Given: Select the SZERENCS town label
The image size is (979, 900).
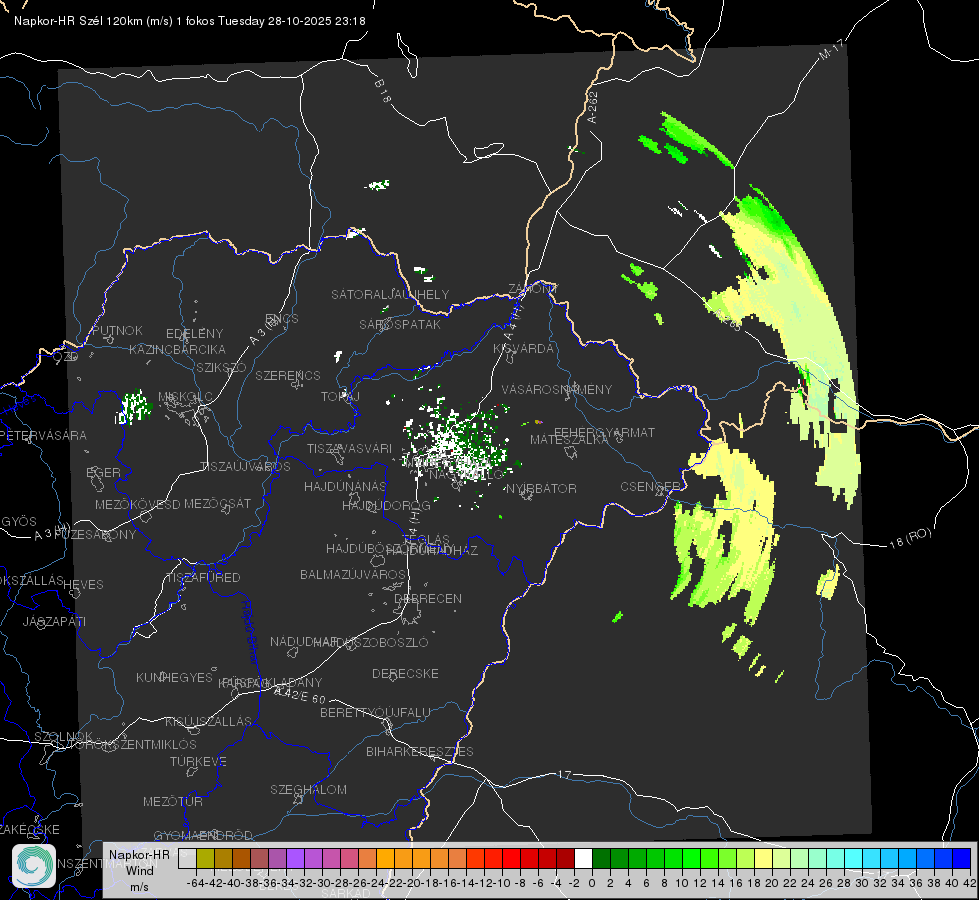Looking at the screenshot, I should click(288, 375).
